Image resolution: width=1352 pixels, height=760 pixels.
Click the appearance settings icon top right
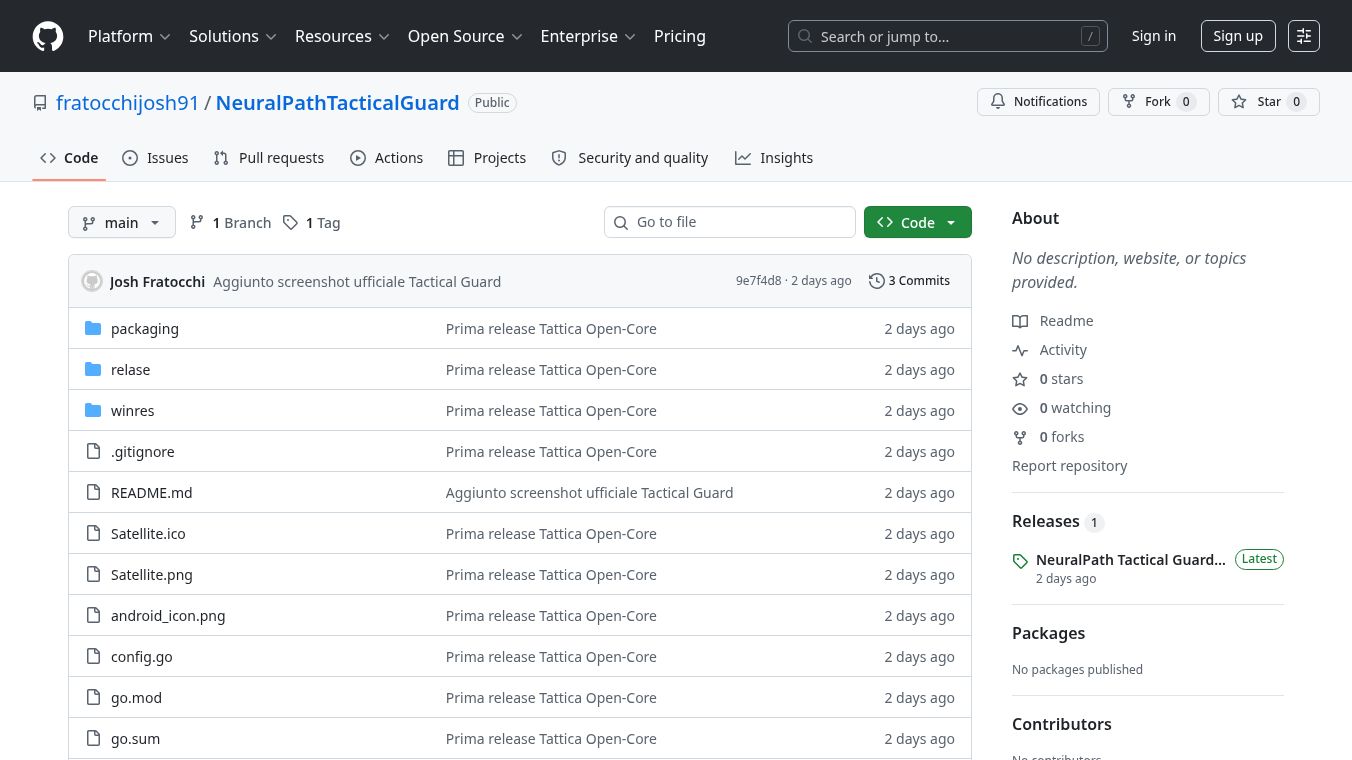point(1303,36)
